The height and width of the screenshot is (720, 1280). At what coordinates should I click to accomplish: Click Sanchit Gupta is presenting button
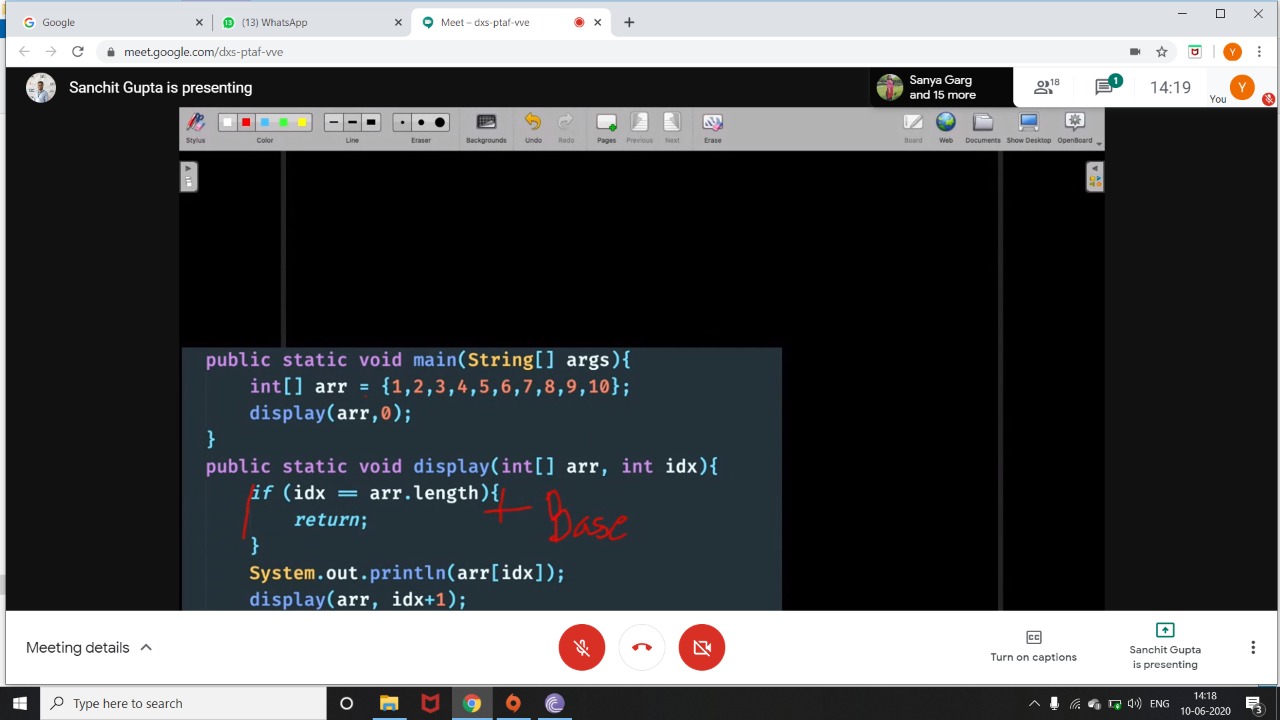1165,646
